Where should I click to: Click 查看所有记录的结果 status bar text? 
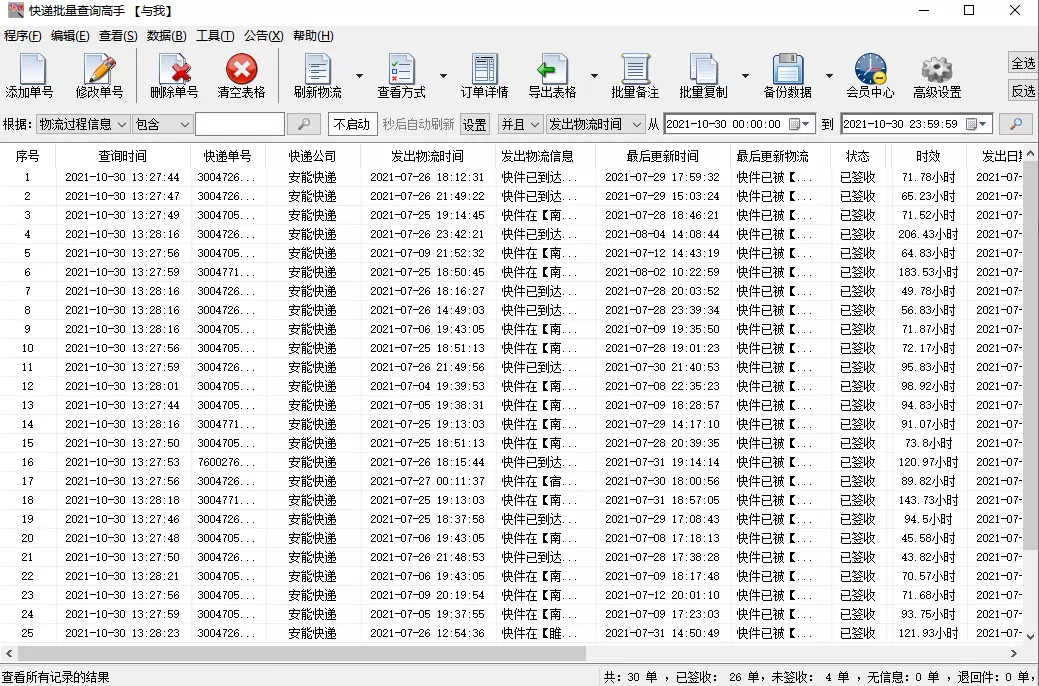point(56,677)
